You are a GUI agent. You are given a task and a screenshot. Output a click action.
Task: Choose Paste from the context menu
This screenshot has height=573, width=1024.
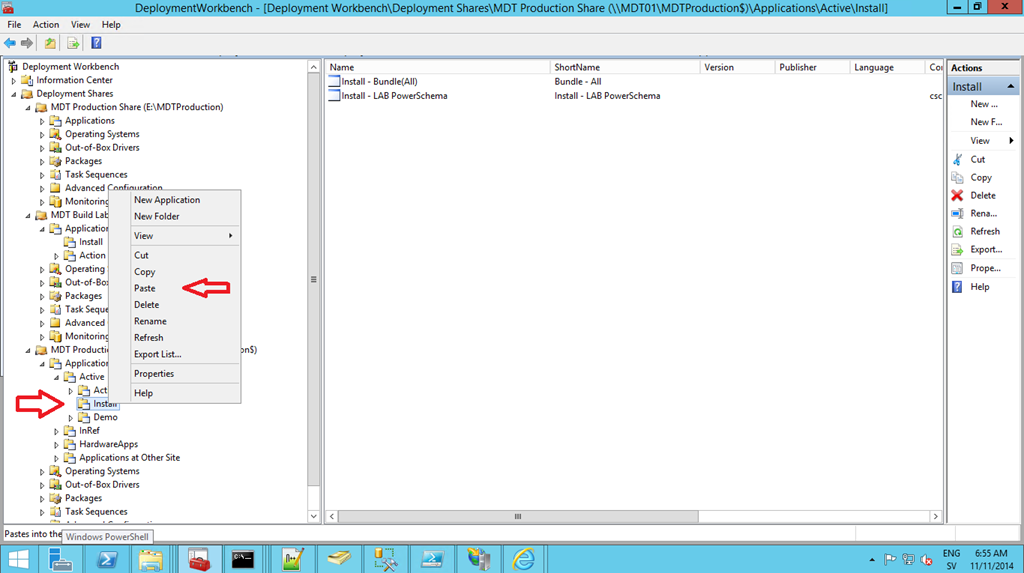coord(145,288)
